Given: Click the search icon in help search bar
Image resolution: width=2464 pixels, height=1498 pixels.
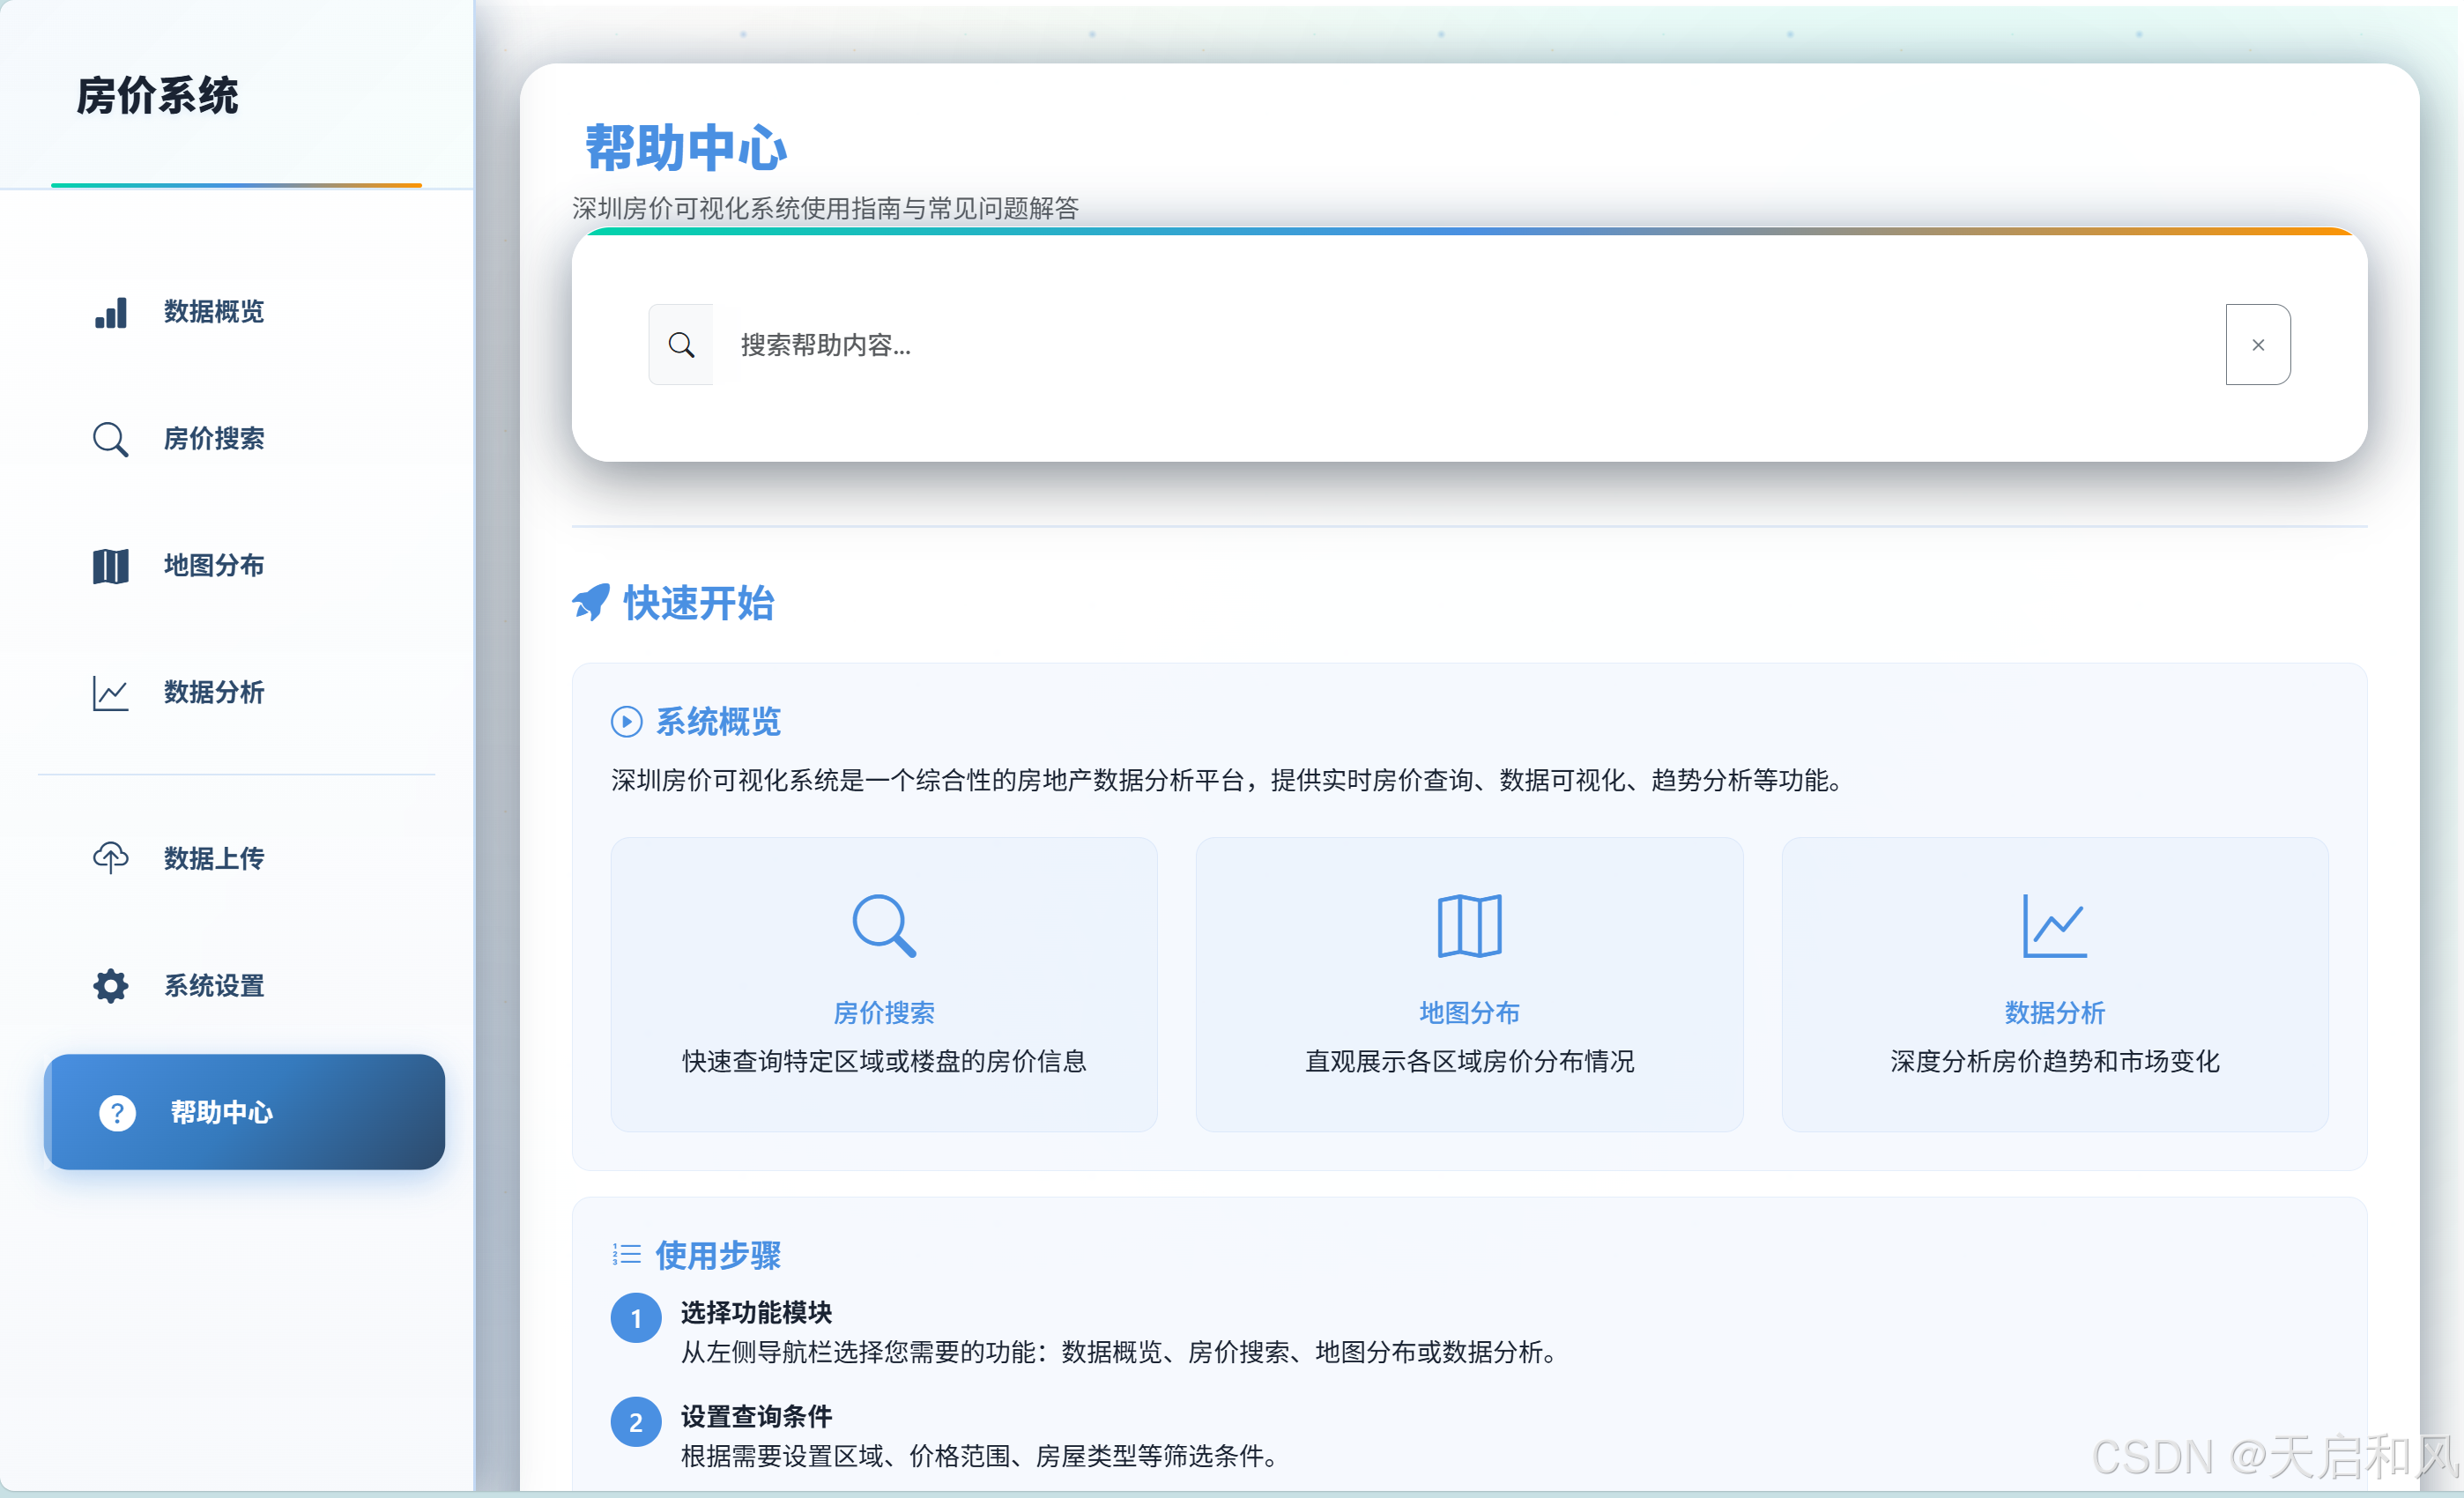Looking at the screenshot, I should click(x=681, y=345).
